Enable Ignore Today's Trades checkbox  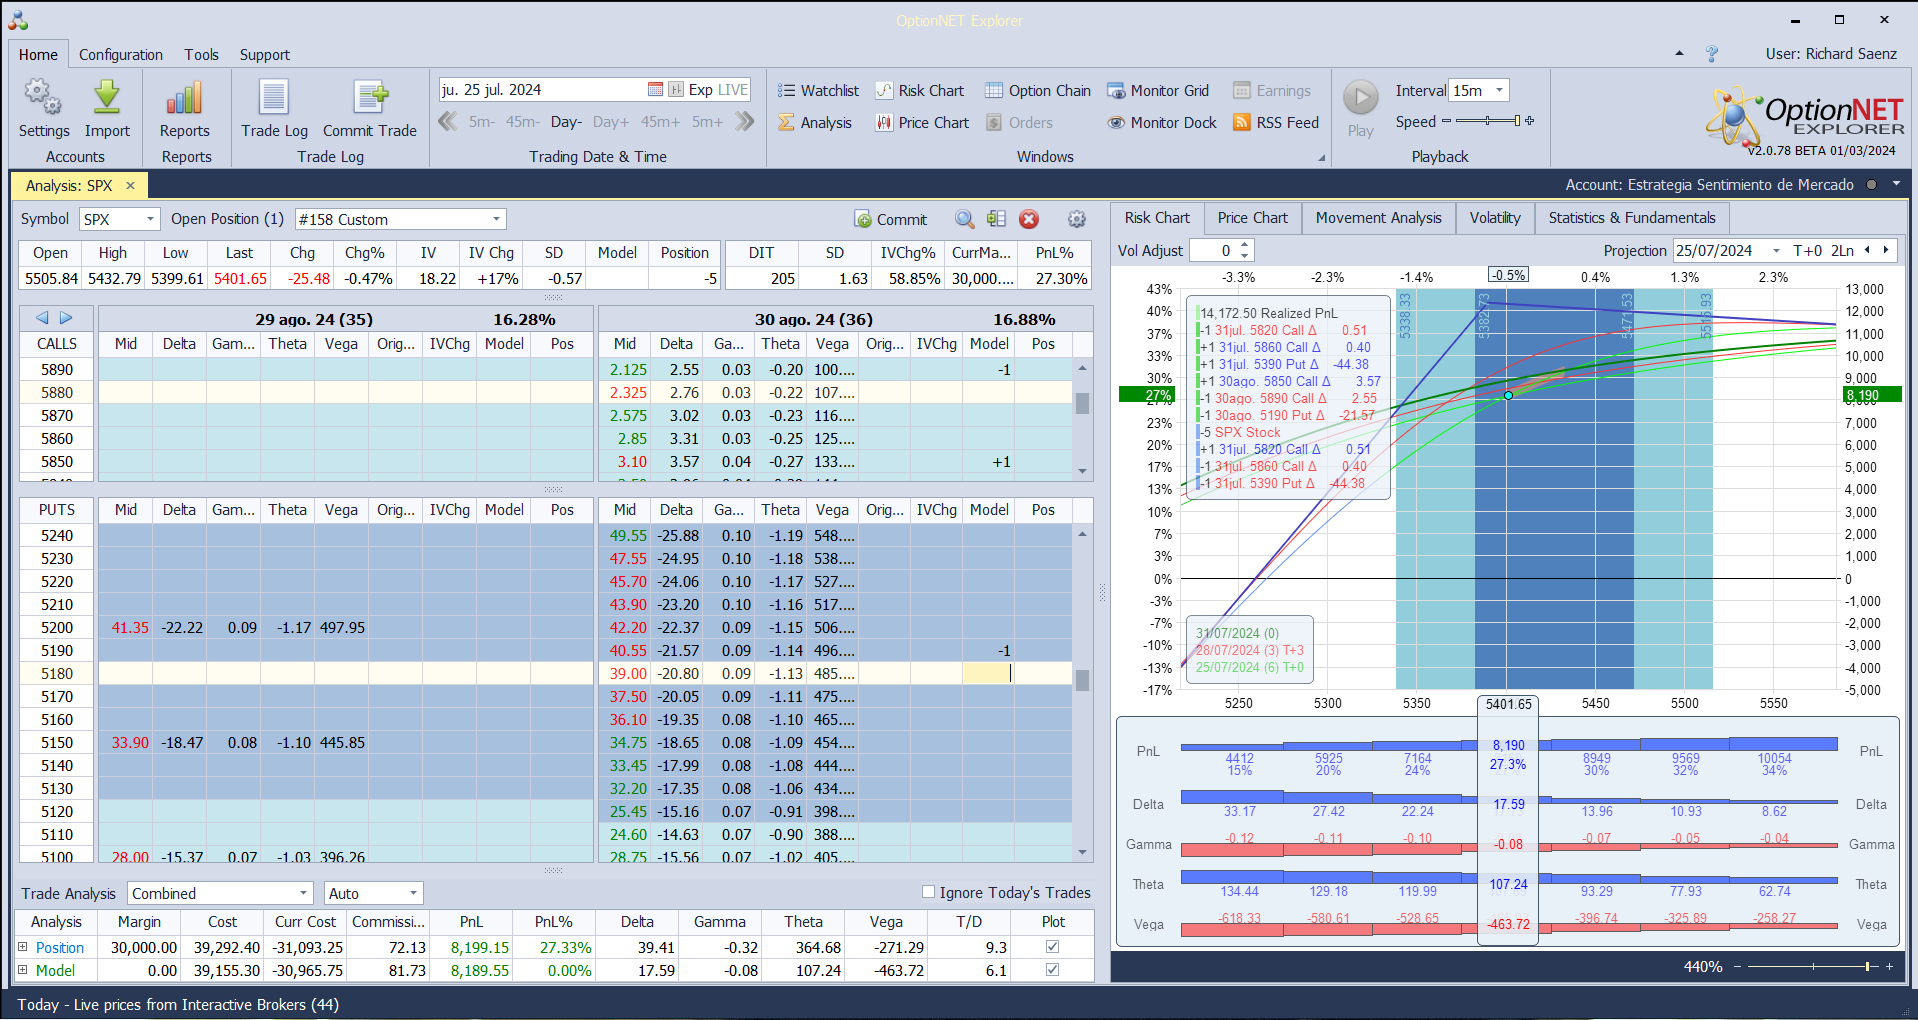928,892
